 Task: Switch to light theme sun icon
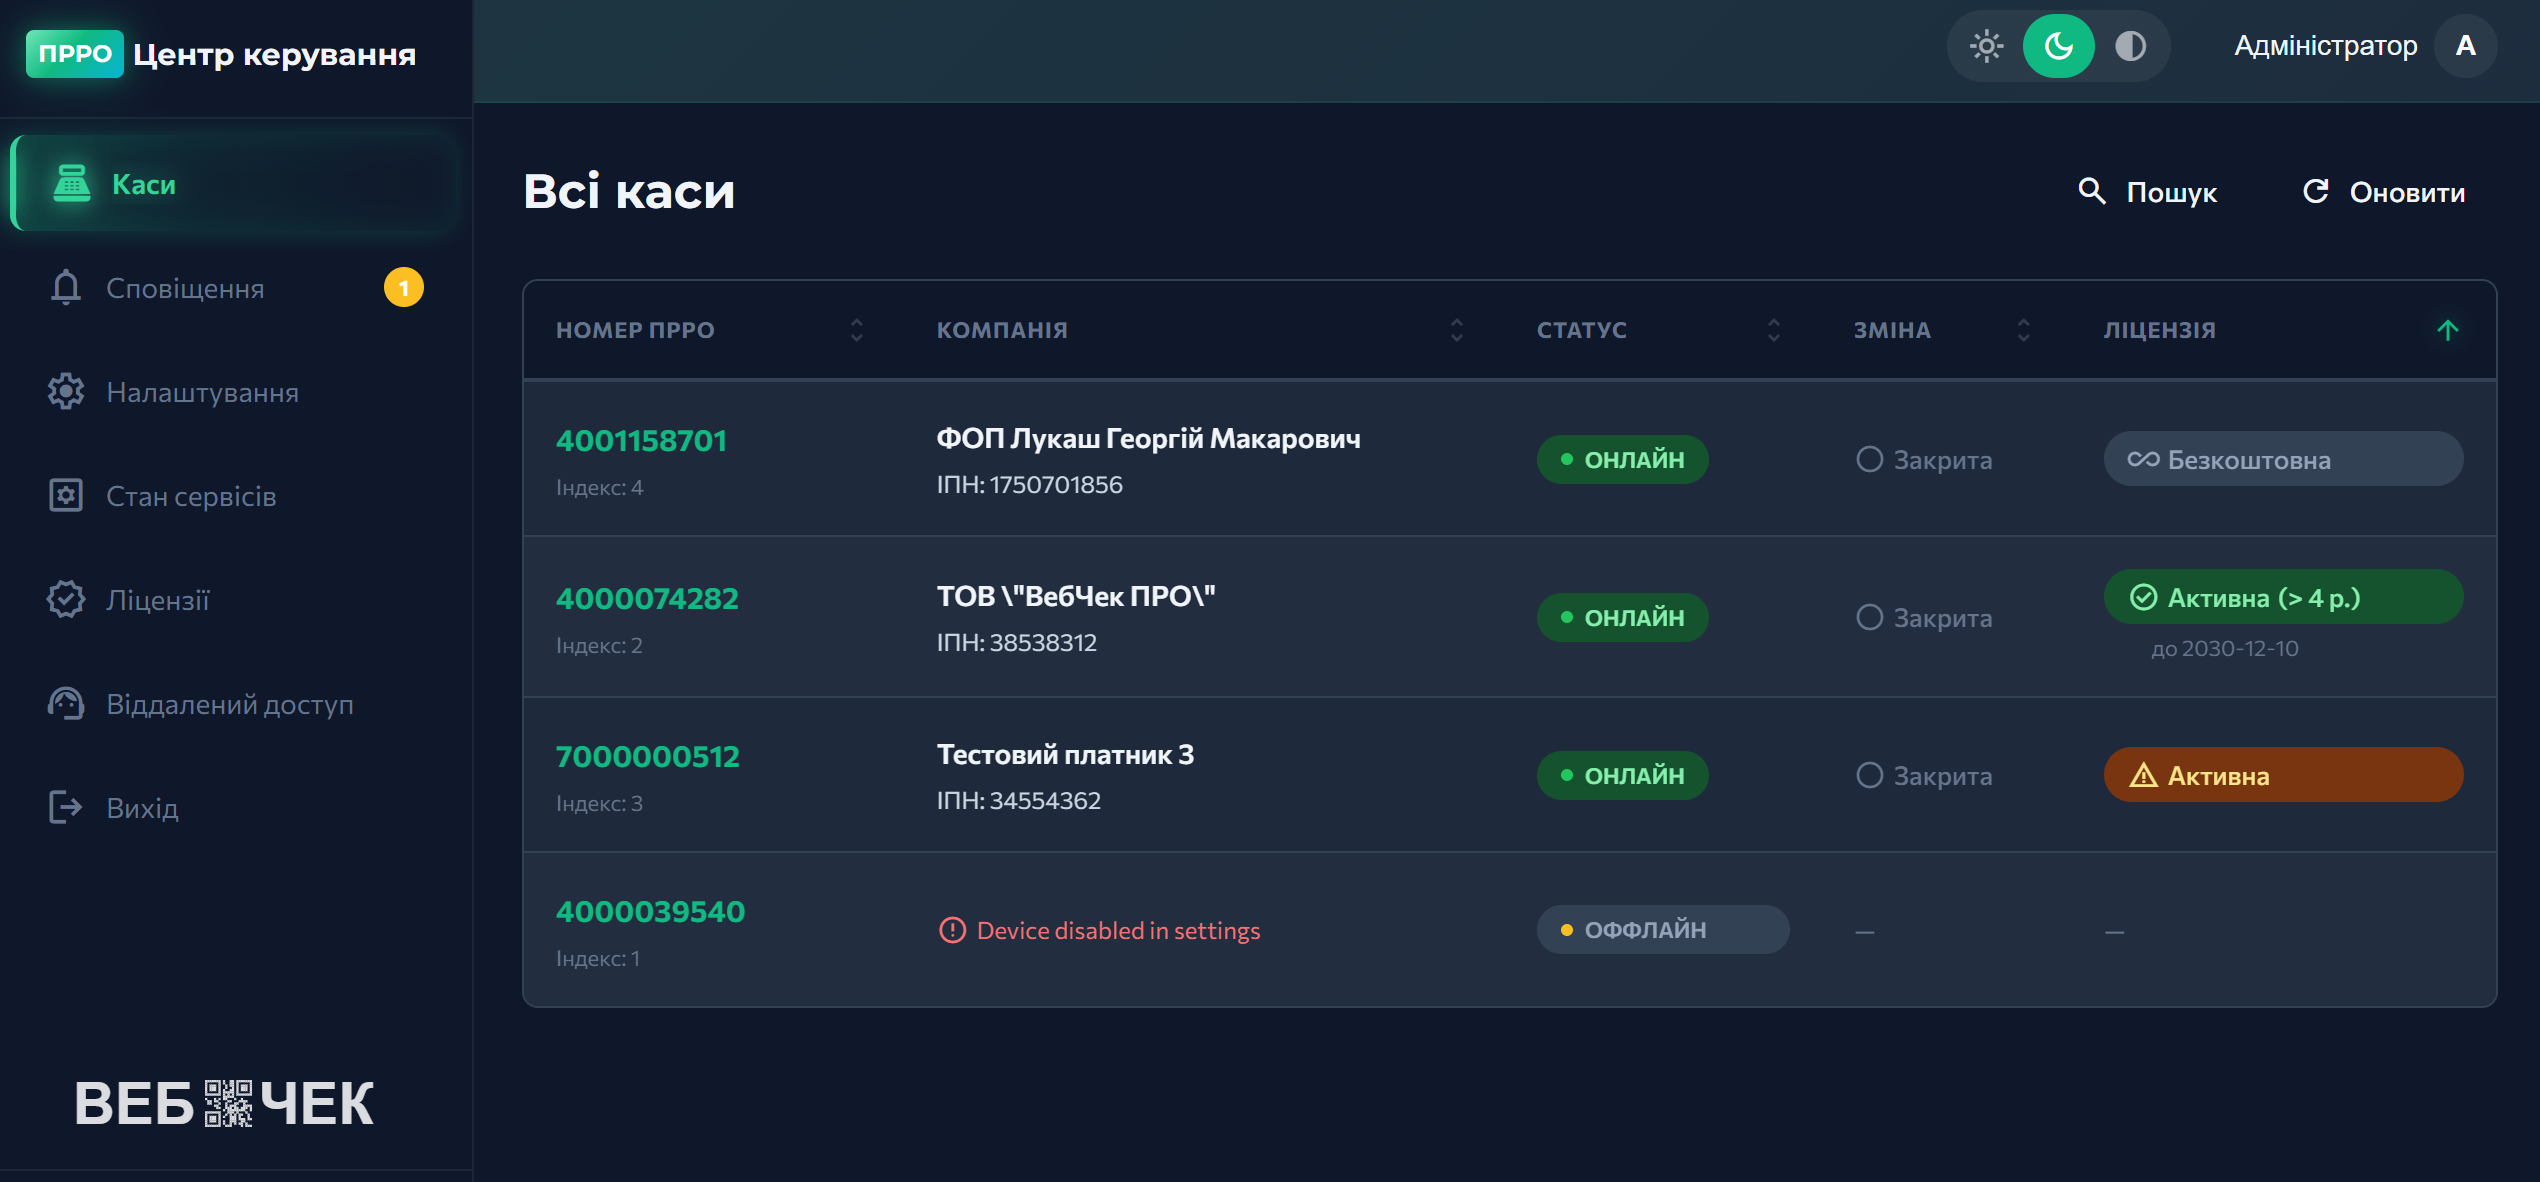click(1986, 46)
